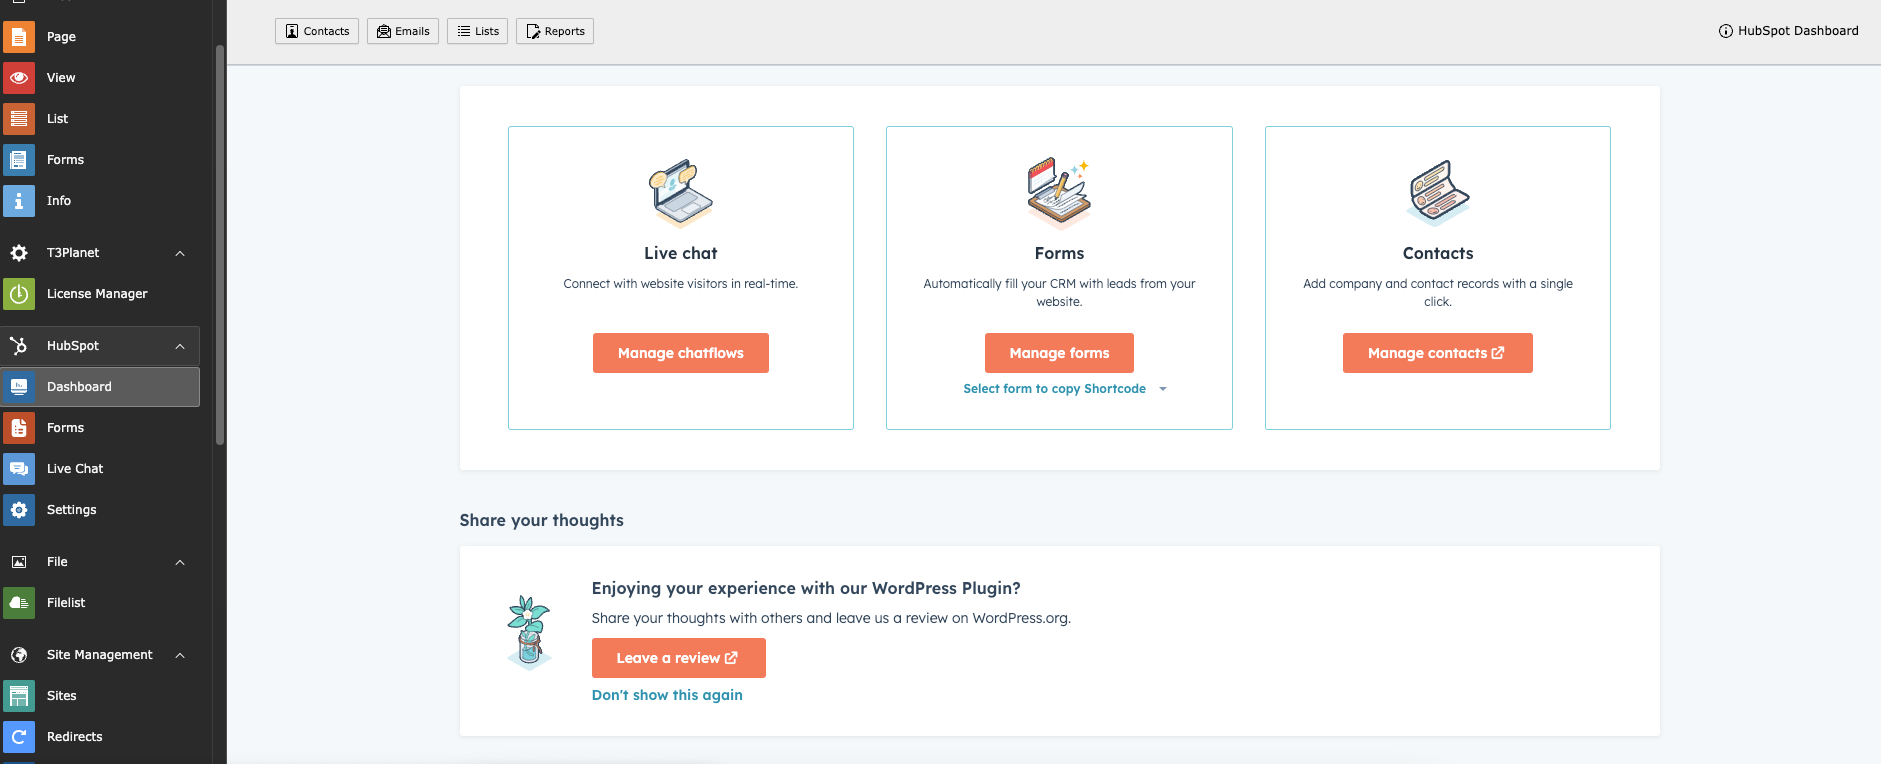Click the Live Chat sidebar icon
1881x764 pixels.
(x=19, y=469)
